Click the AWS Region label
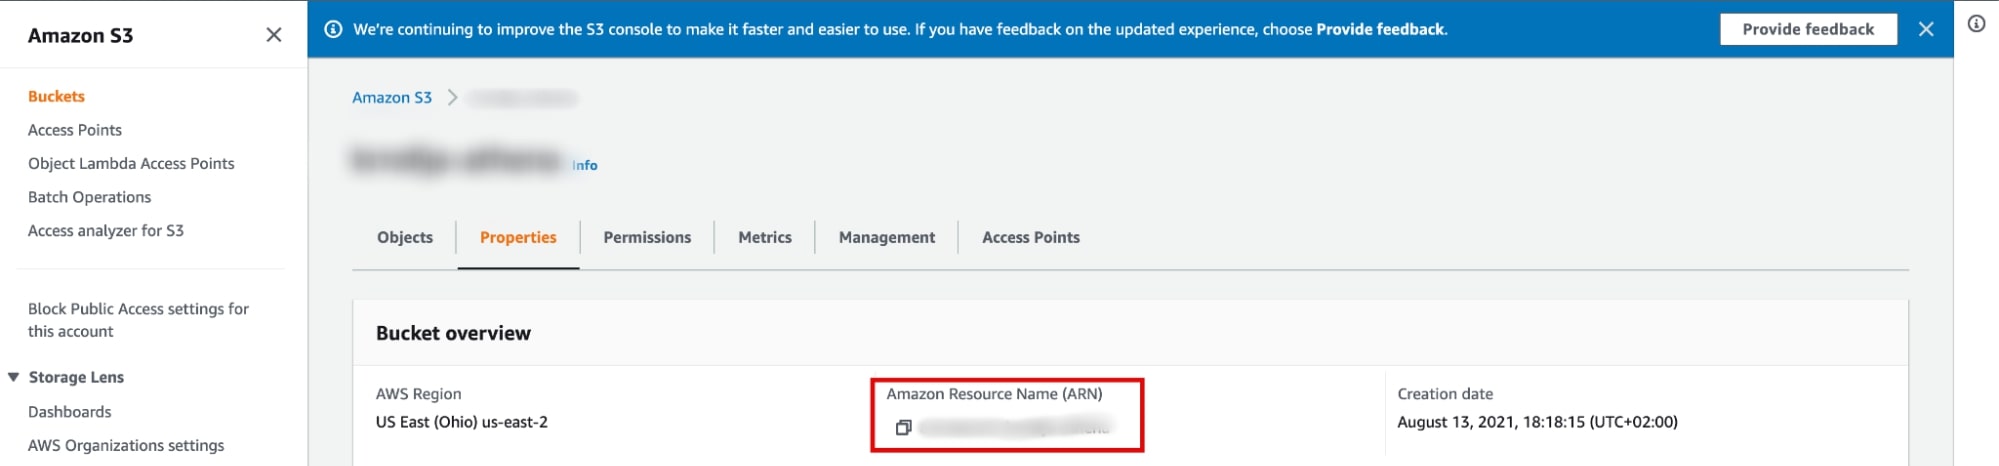Image resolution: width=1999 pixels, height=466 pixels. click(419, 394)
